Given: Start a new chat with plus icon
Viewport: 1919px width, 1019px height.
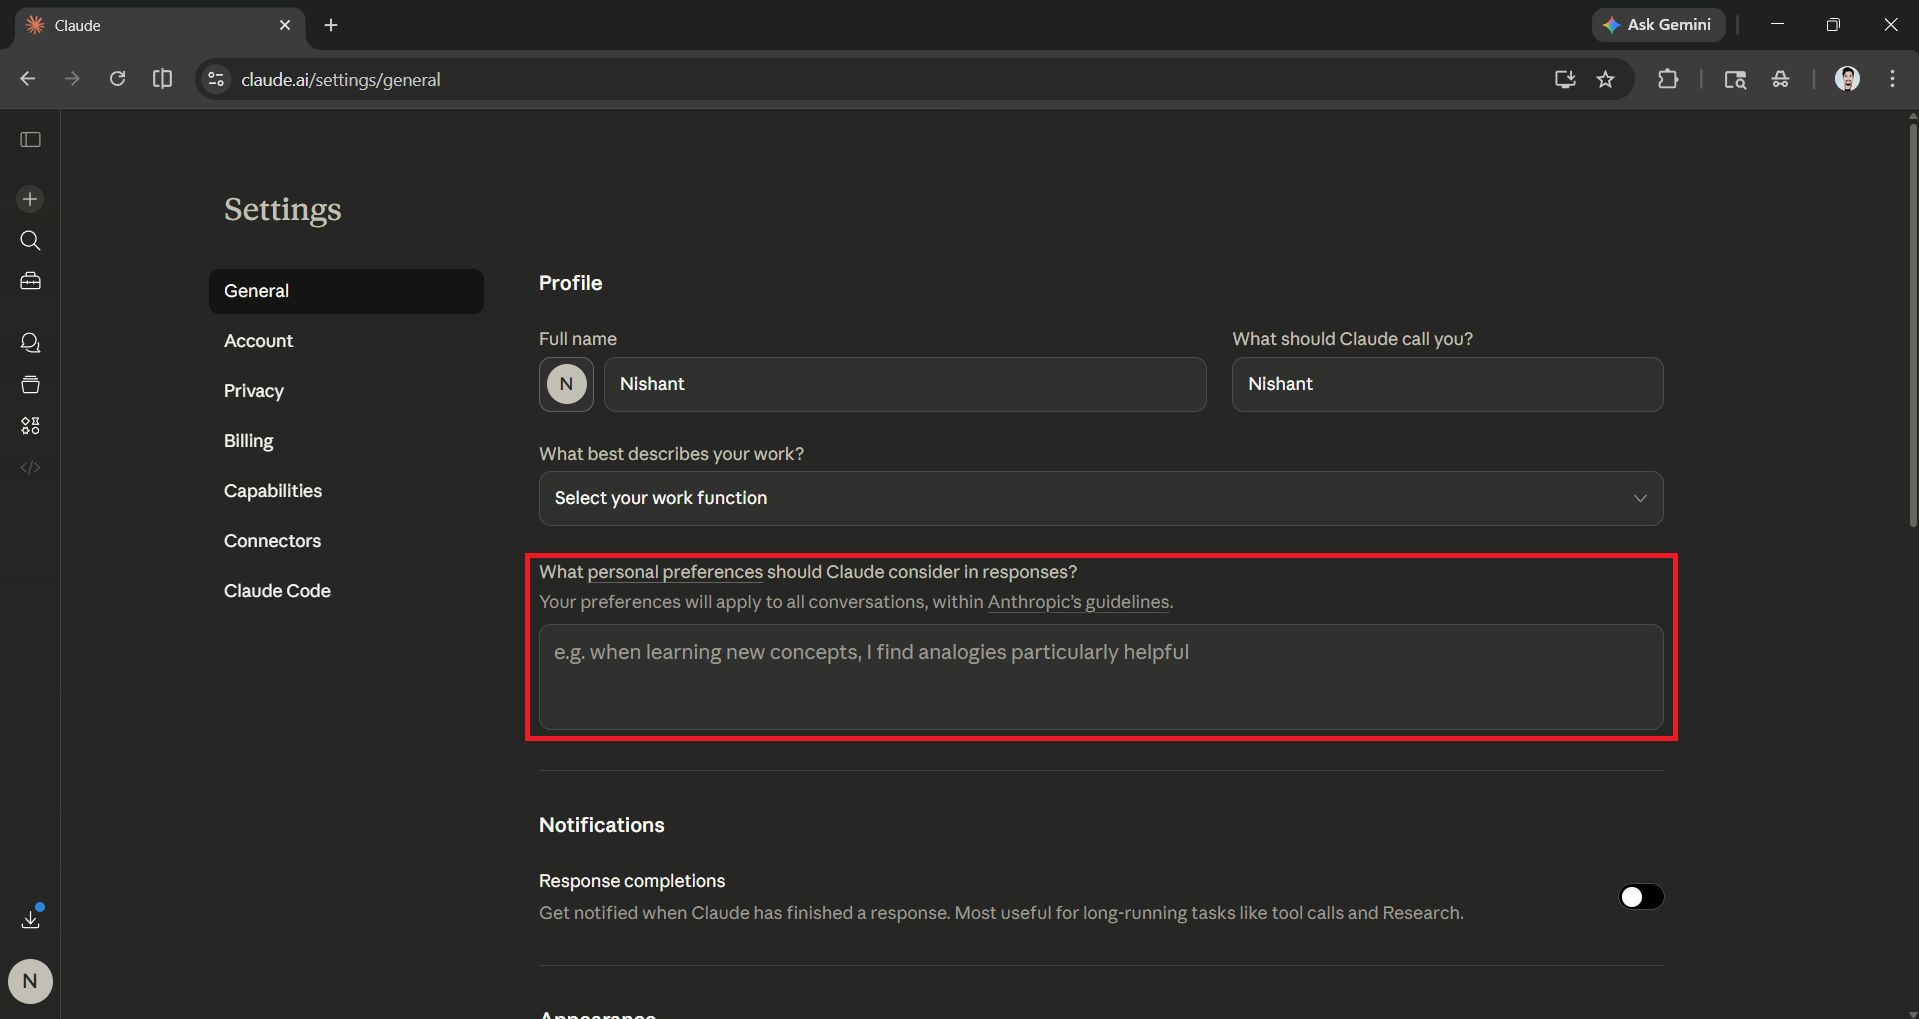Looking at the screenshot, I should coord(30,199).
